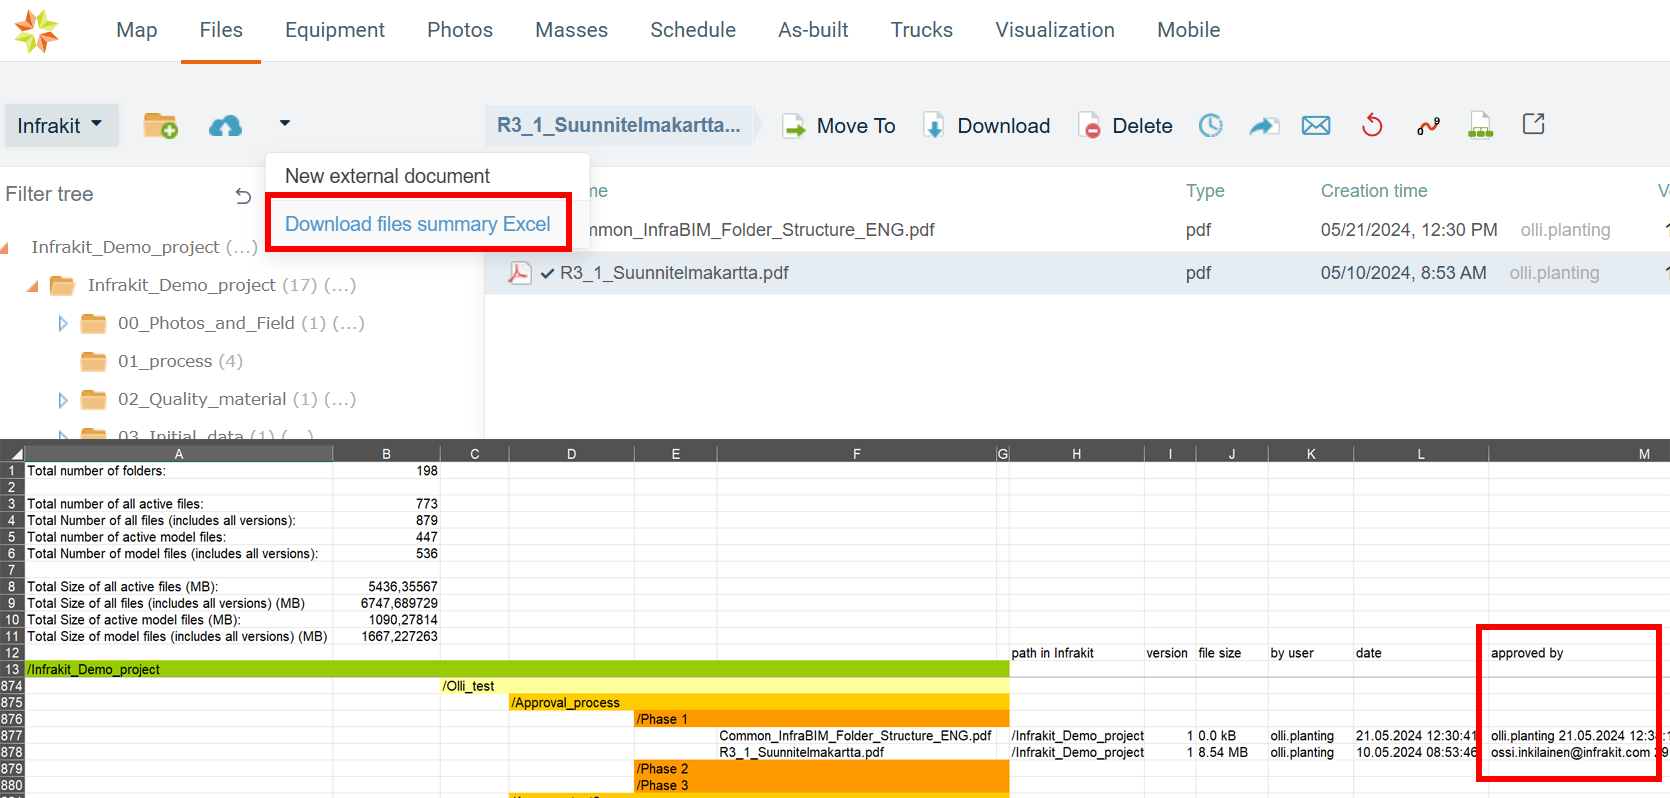
Task: Click the green structure icon in toolbar
Action: coord(1480,125)
